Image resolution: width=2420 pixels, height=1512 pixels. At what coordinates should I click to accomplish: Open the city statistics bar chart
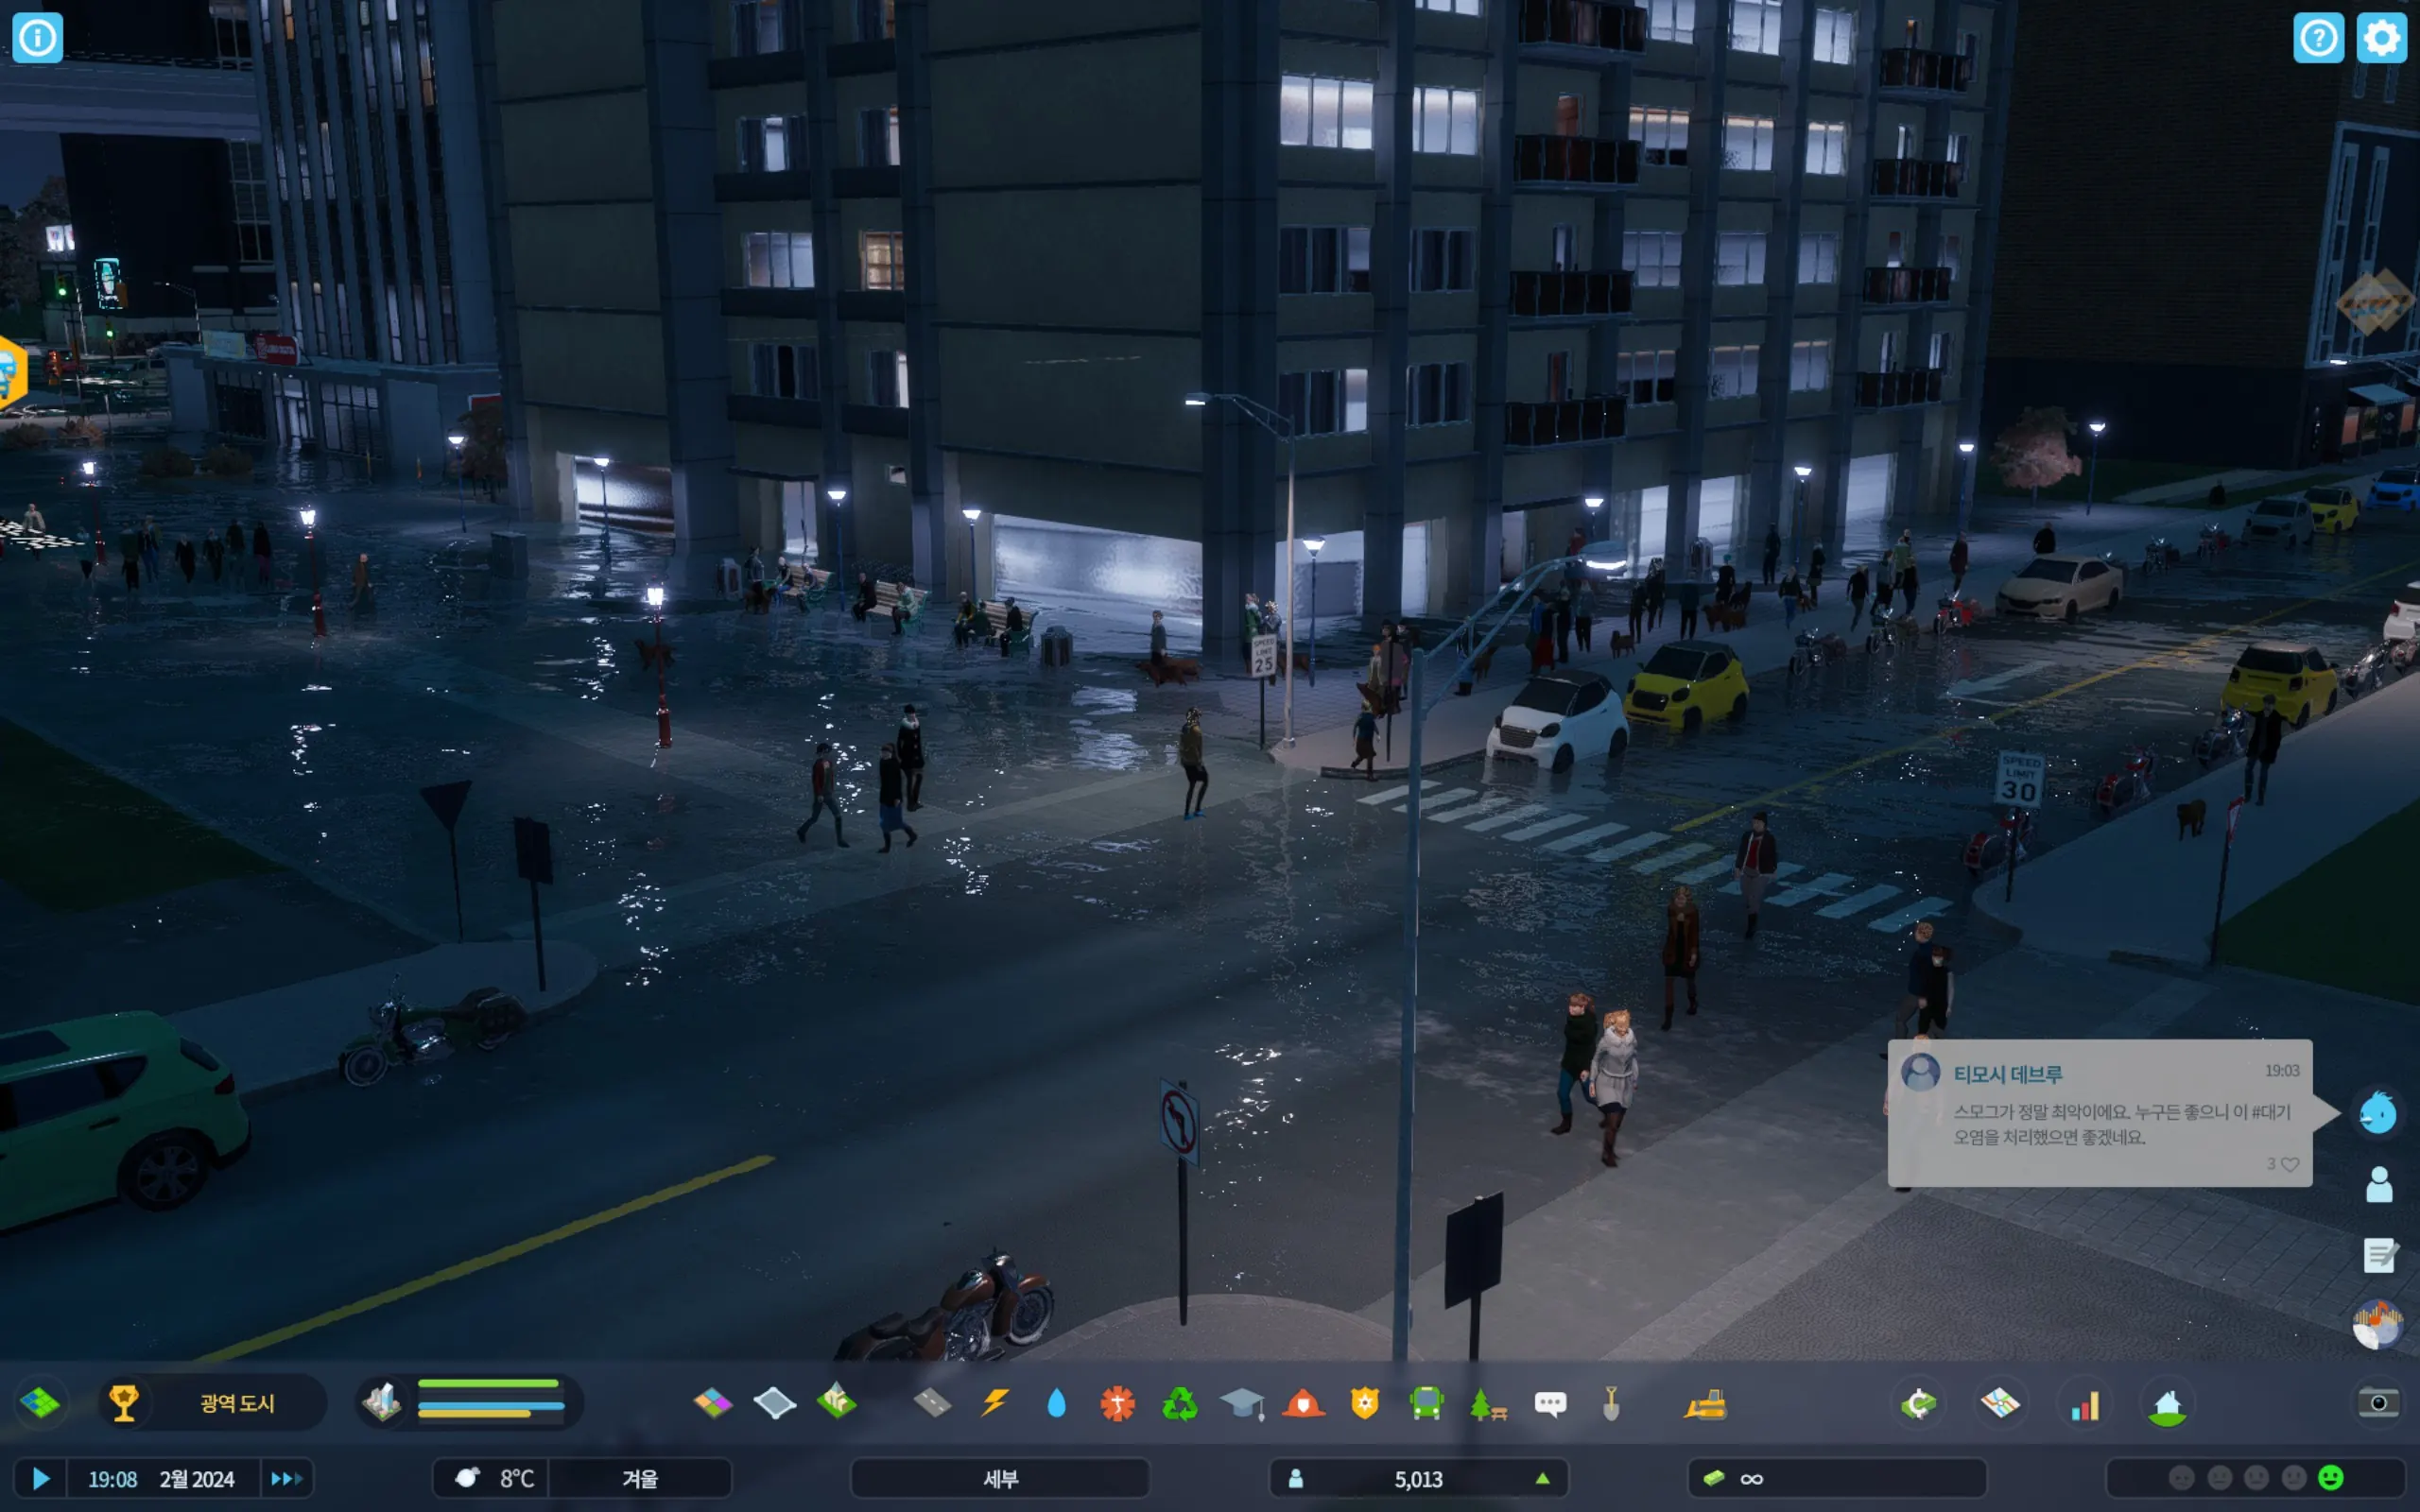(x=2085, y=1405)
